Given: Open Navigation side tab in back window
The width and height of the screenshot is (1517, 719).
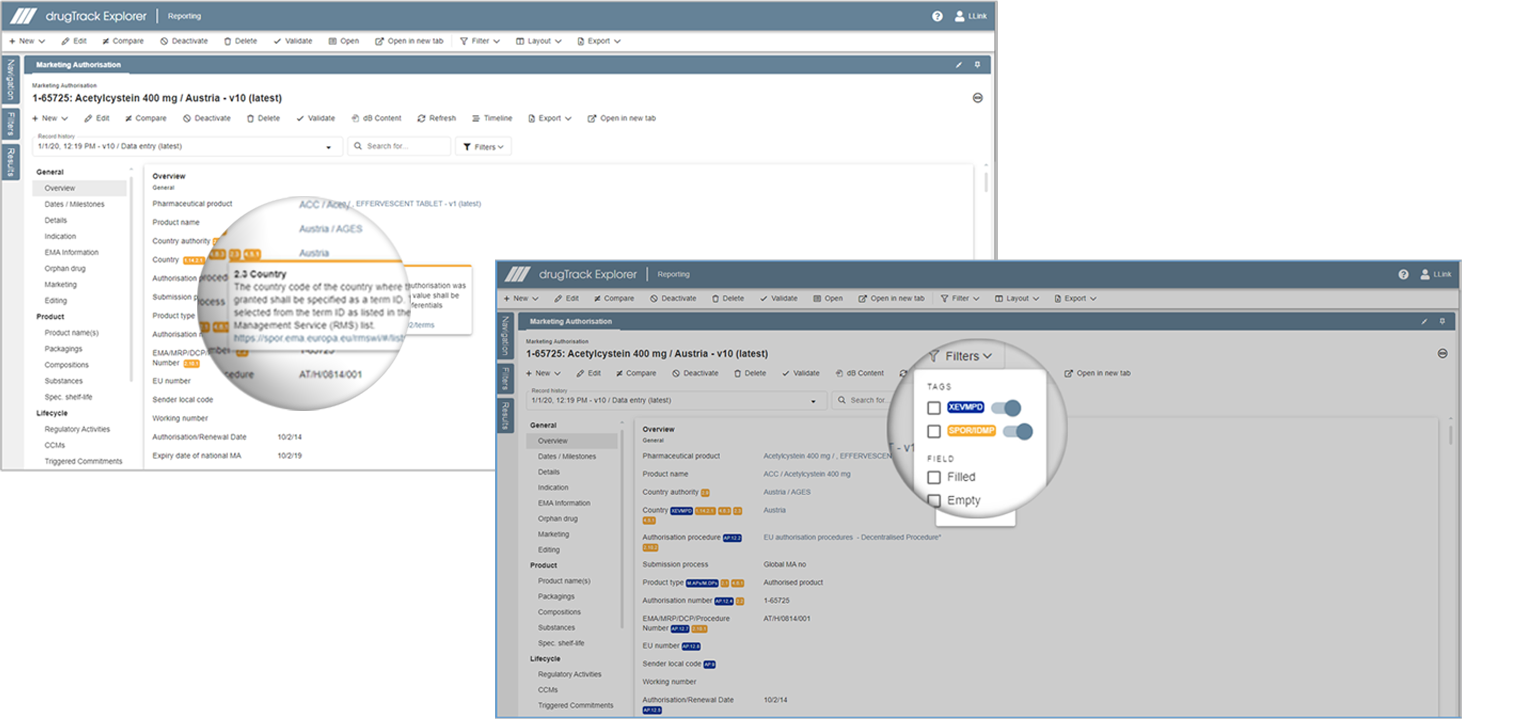Looking at the screenshot, I should click(11, 80).
